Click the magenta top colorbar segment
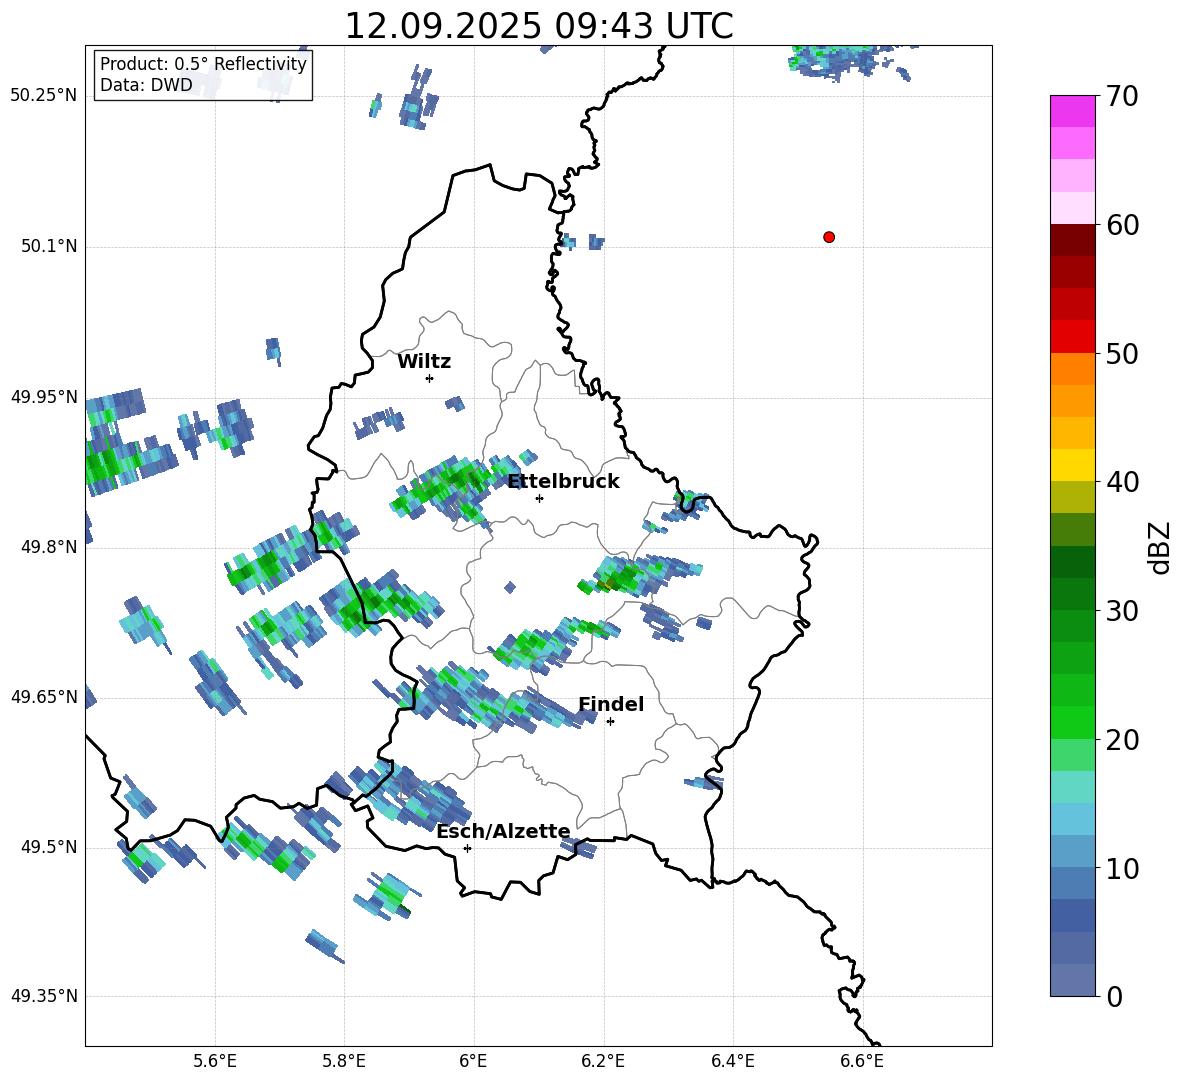 tap(1072, 111)
